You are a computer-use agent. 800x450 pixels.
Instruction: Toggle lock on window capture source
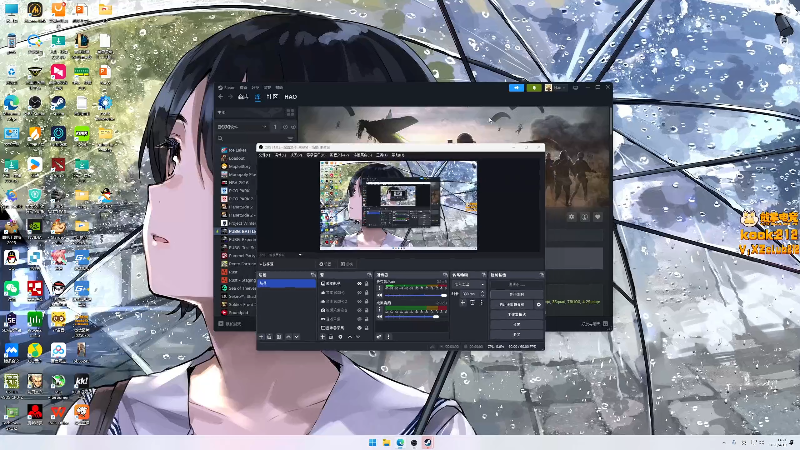coord(366,328)
